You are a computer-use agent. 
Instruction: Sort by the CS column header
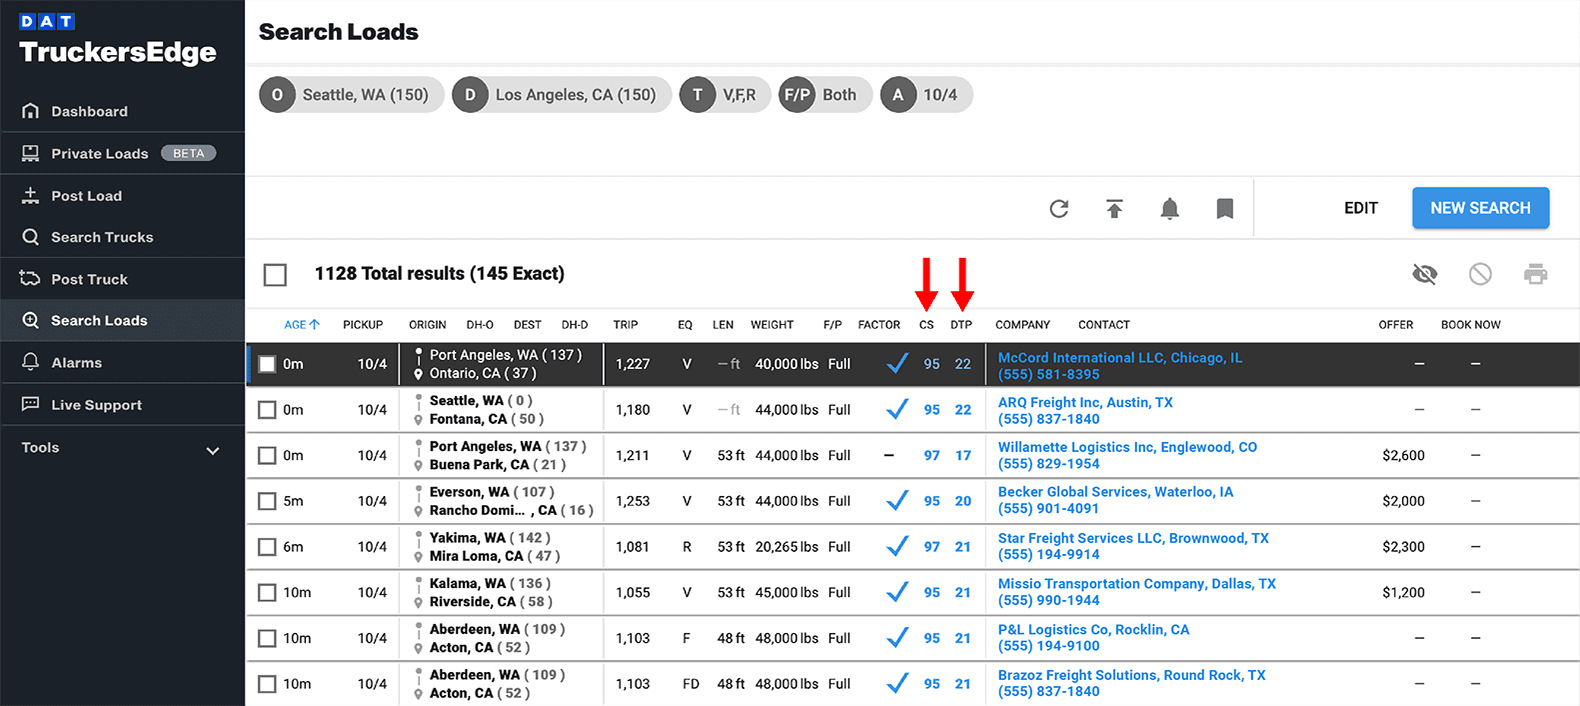(x=926, y=325)
